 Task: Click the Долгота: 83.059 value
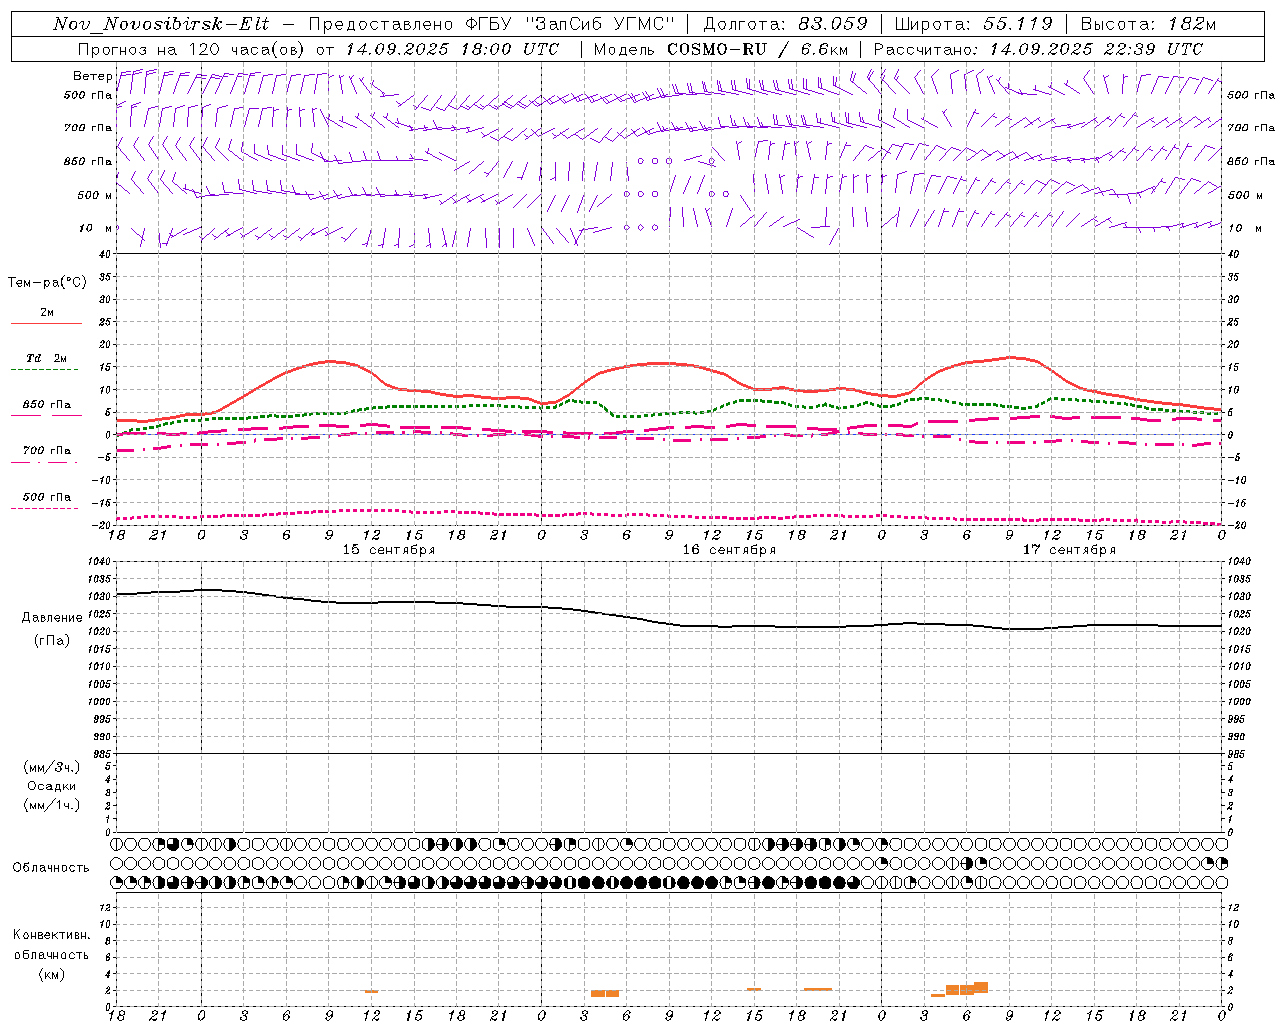(x=786, y=24)
